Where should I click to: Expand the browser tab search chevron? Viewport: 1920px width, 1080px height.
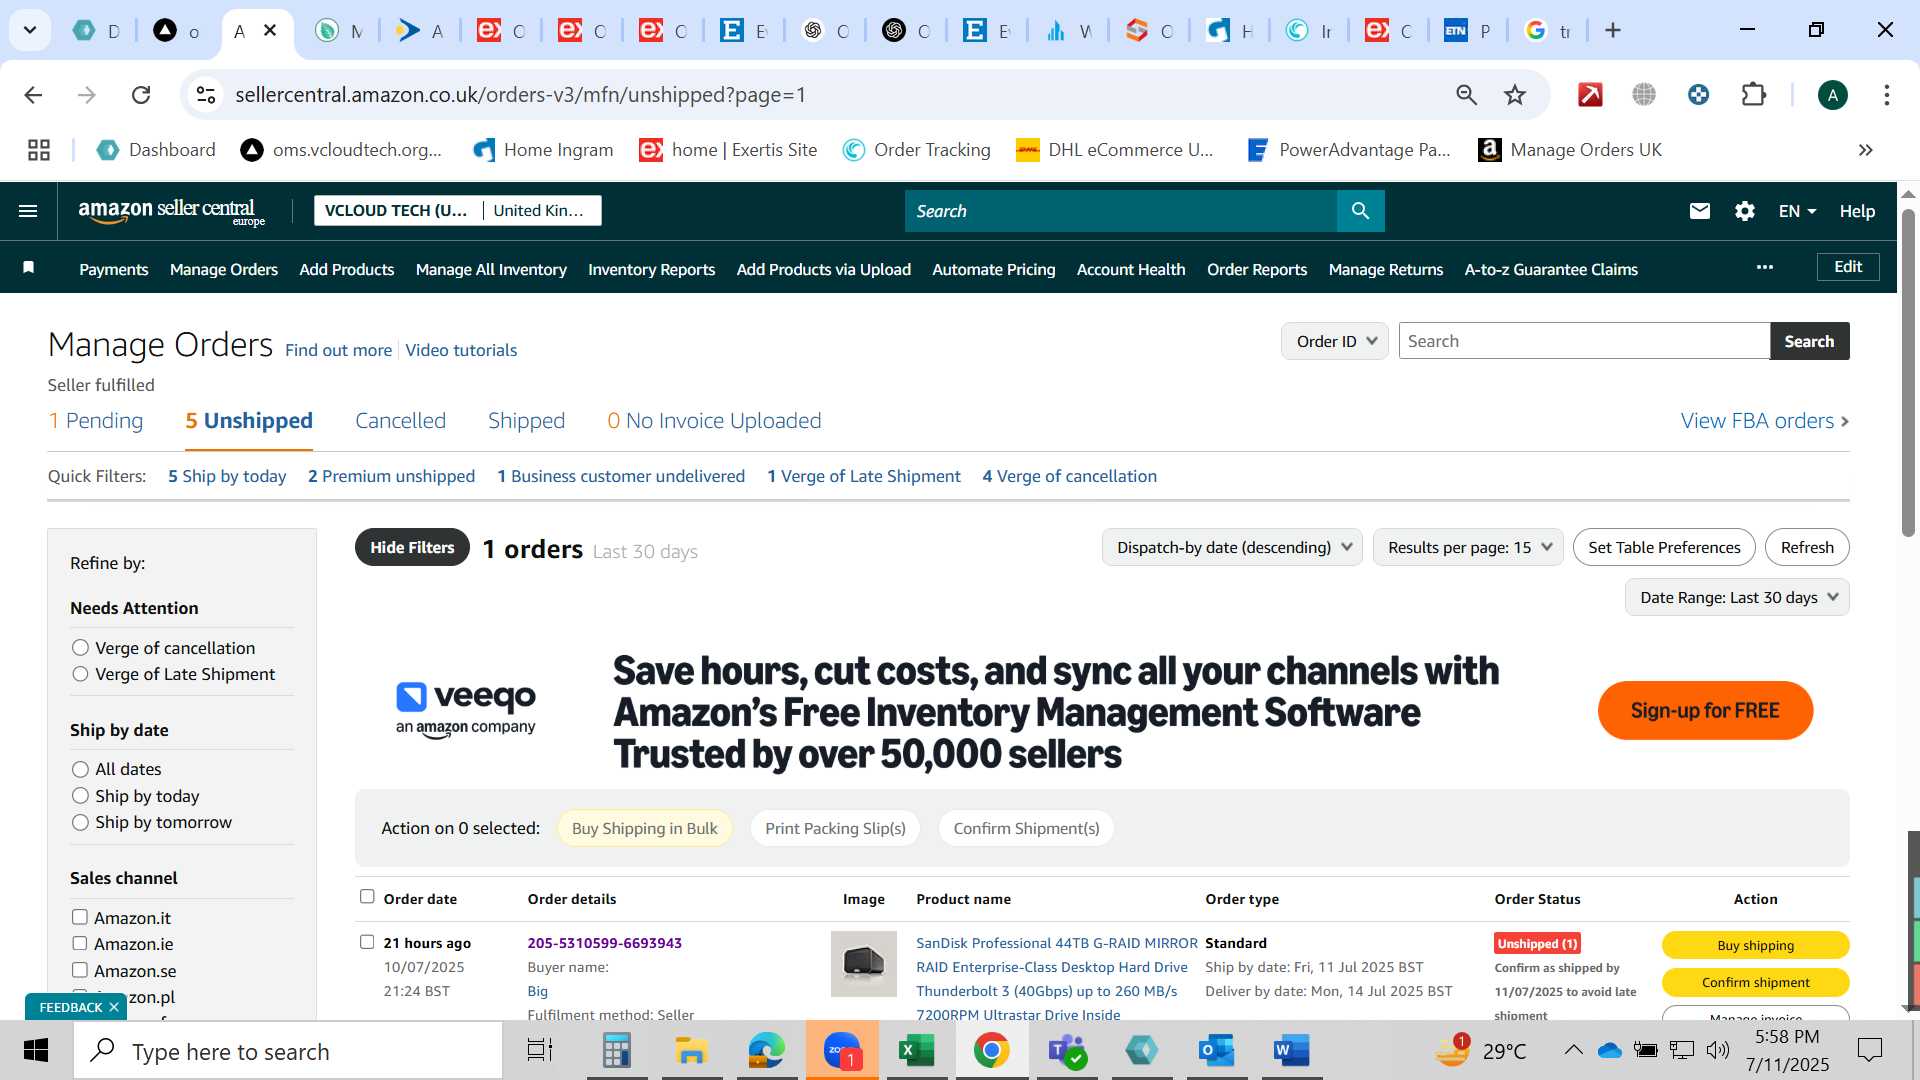[x=30, y=31]
